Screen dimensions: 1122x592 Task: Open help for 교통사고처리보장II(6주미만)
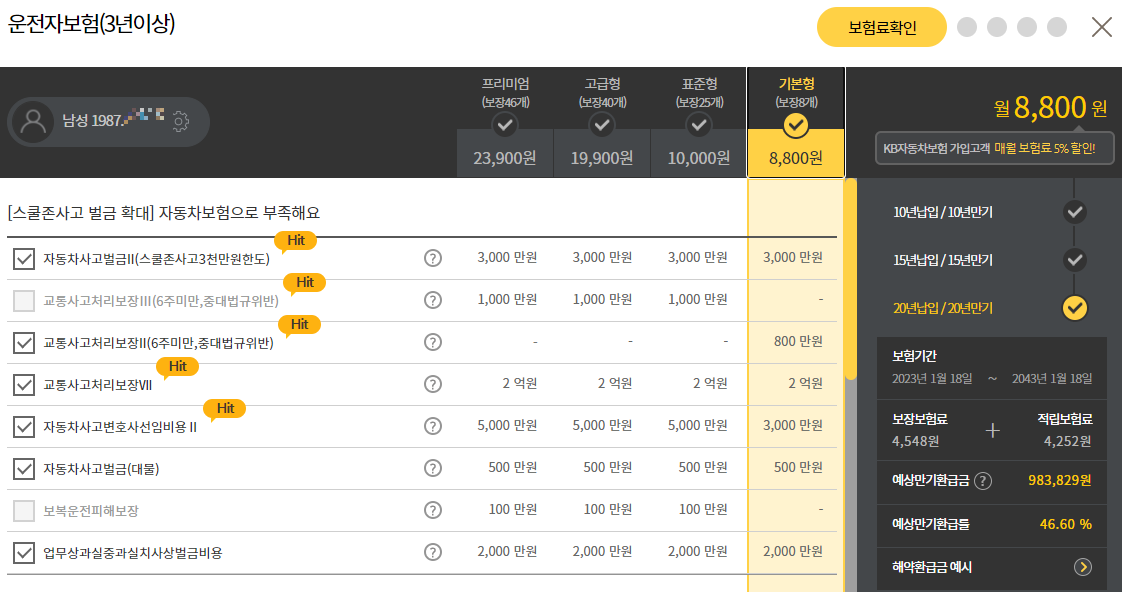(x=432, y=342)
